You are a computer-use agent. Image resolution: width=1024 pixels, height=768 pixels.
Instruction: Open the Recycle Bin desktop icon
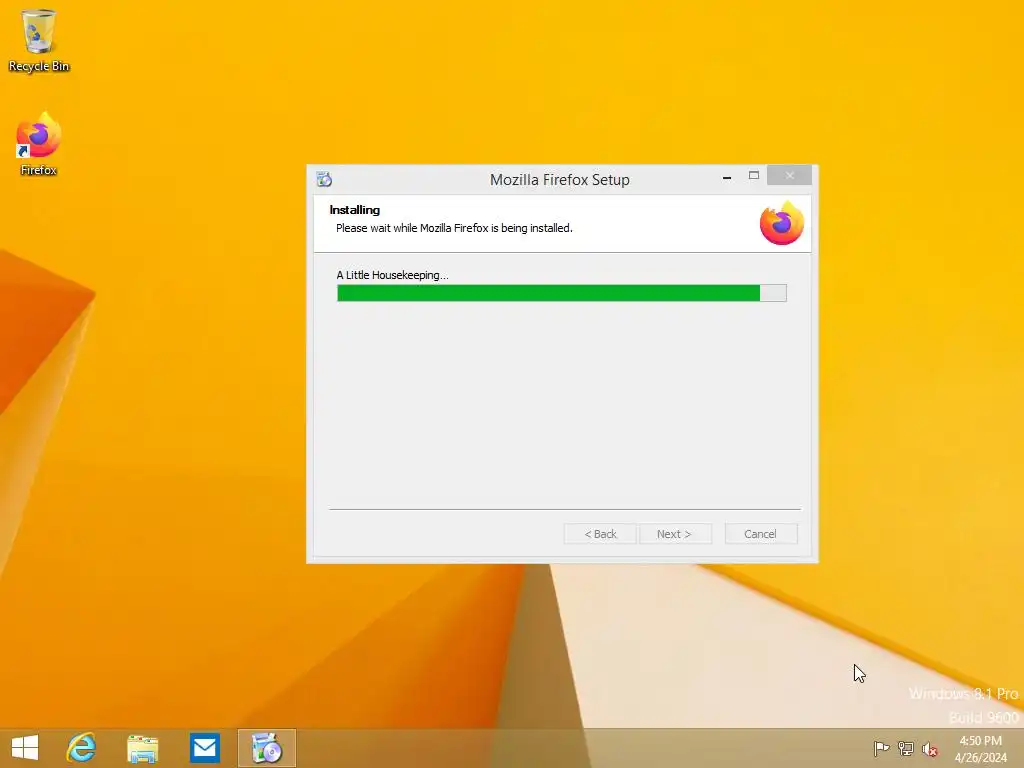click(x=39, y=40)
